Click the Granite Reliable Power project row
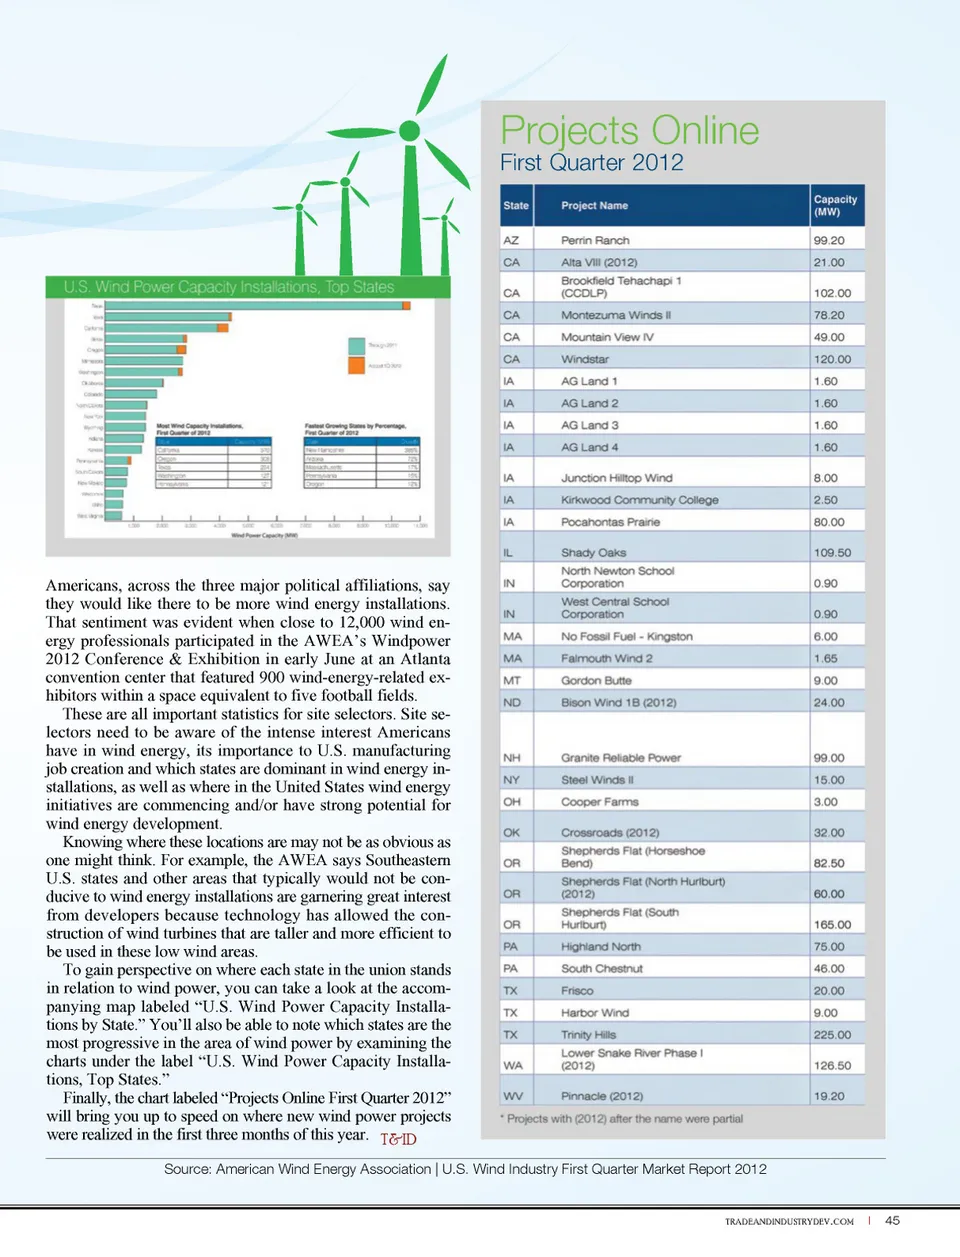This screenshot has height=1257, width=960. point(620,758)
